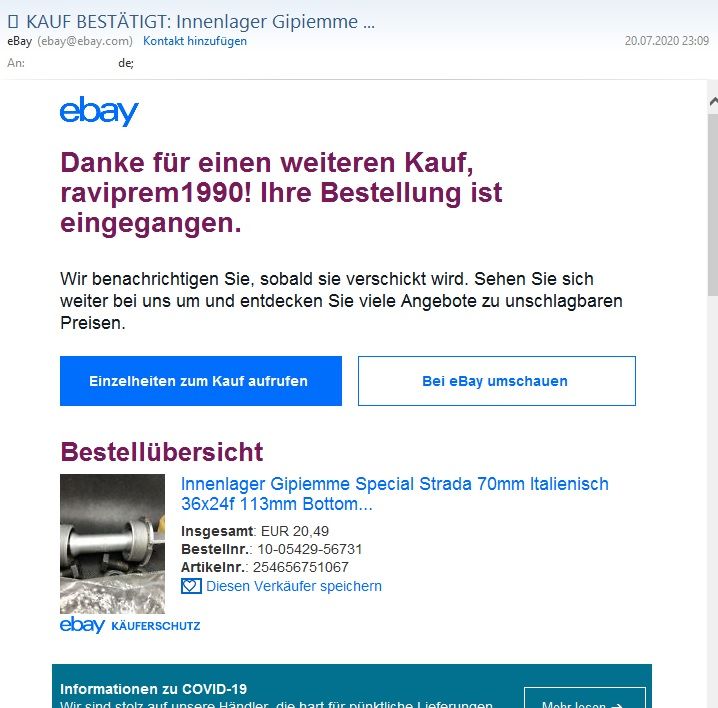Click the KÄUFERSCHUTZ label
Image resolution: width=718 pixels, height=708 pixels.
pos(156,626)
